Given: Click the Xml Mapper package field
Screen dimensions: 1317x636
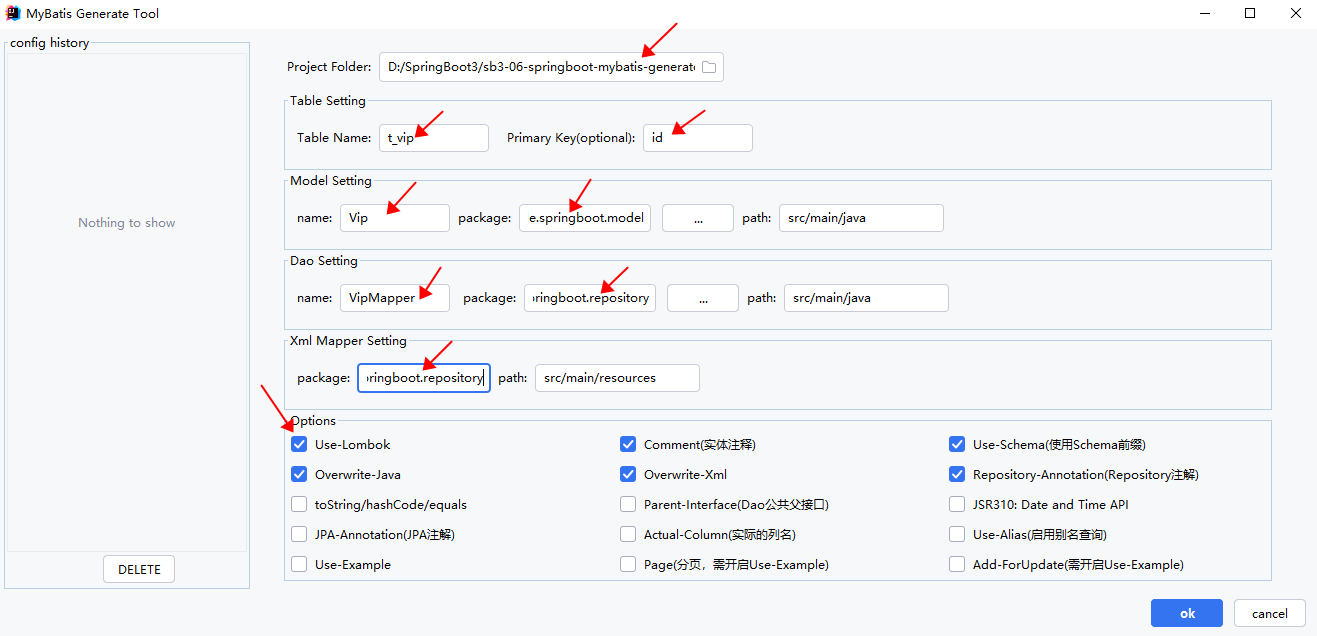Looking at the screenshot, I should [x=424, y=378].
